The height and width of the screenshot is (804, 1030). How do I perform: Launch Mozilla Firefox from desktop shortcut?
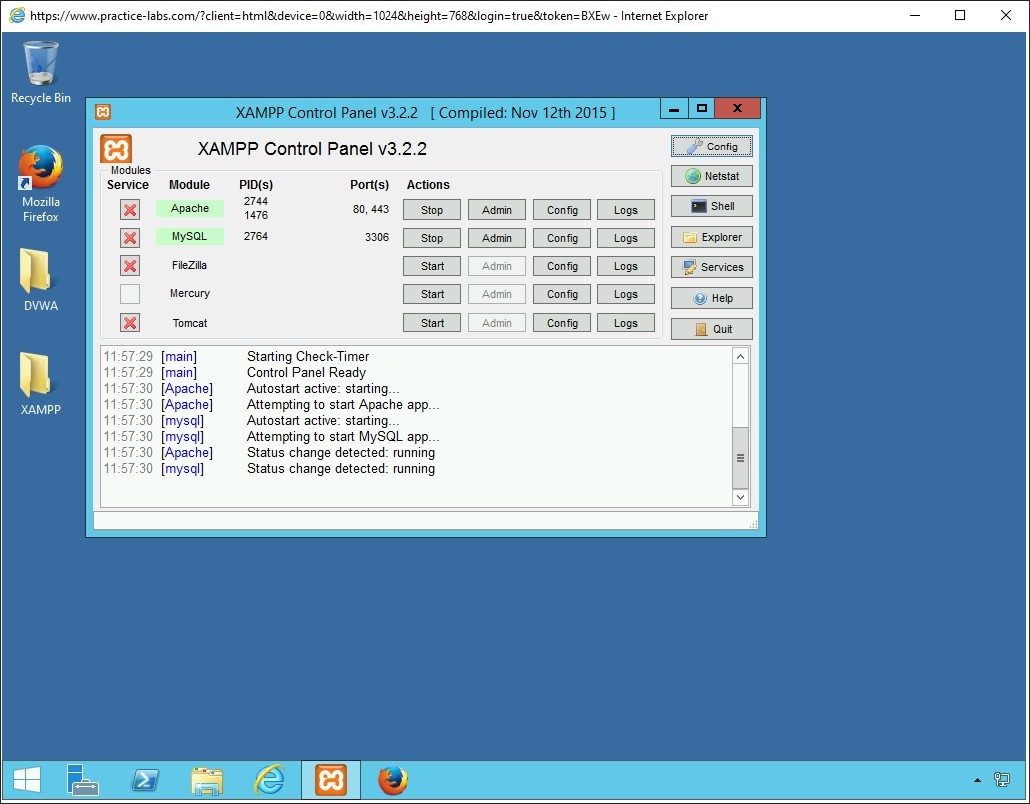click(41, 184)
